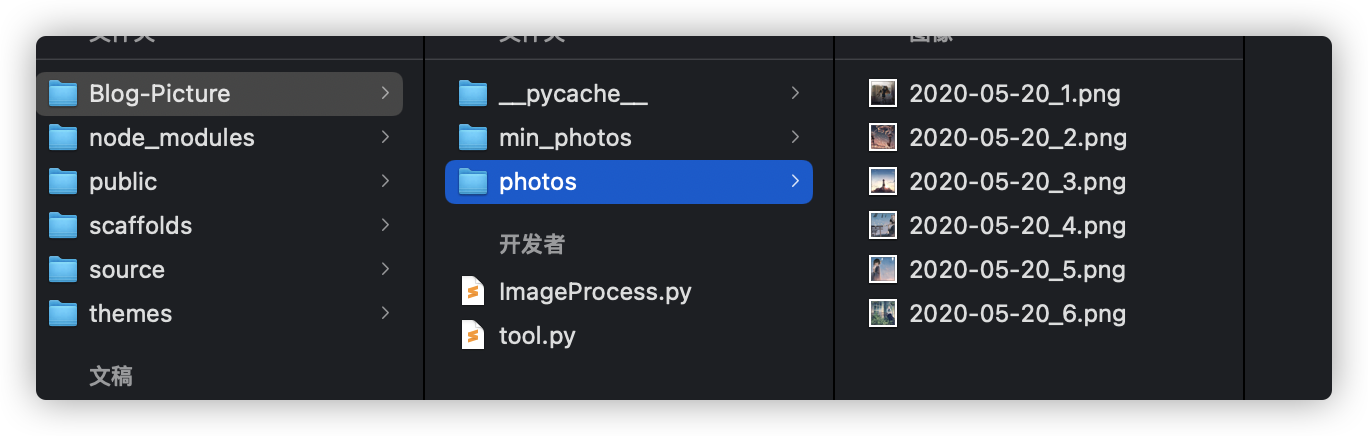Select thumbnail of 2020-05-20_5.png
Viewport: 1368px width, 436px height.
[x=883, y=270]
